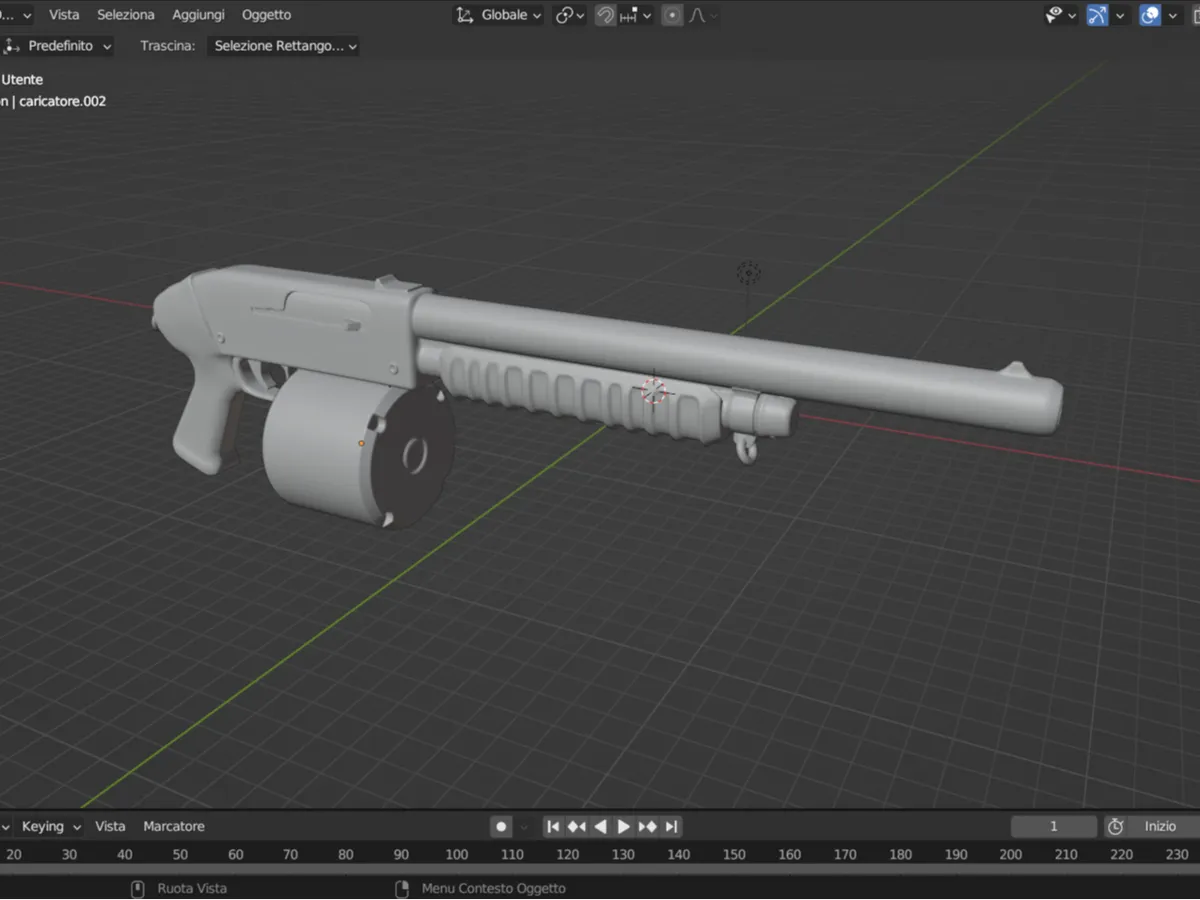Toggle the viewport gizmos icon
This screenshot has width=1200, height=900.
coord(1097,14)
